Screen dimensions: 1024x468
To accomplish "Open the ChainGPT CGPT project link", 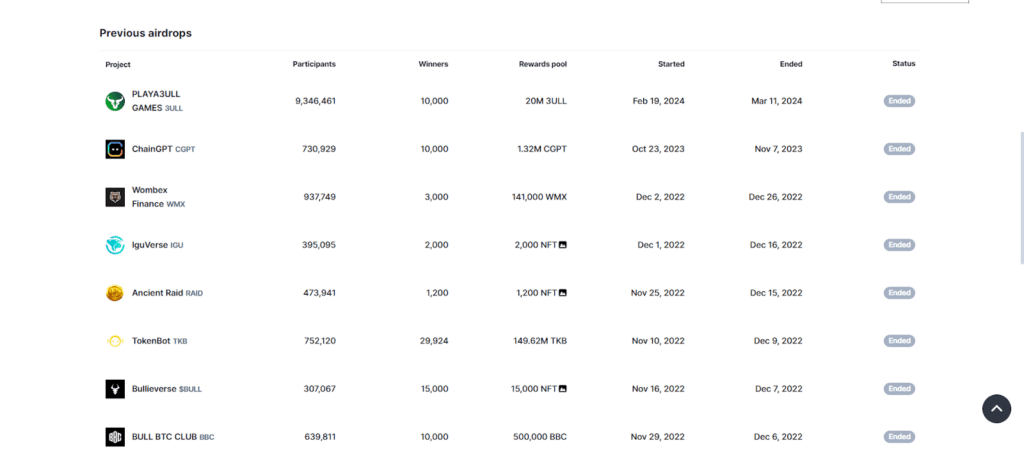I will tap(163, 149).
